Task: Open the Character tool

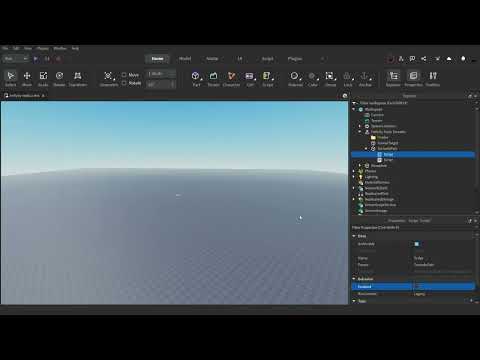Action: [231, 79]
